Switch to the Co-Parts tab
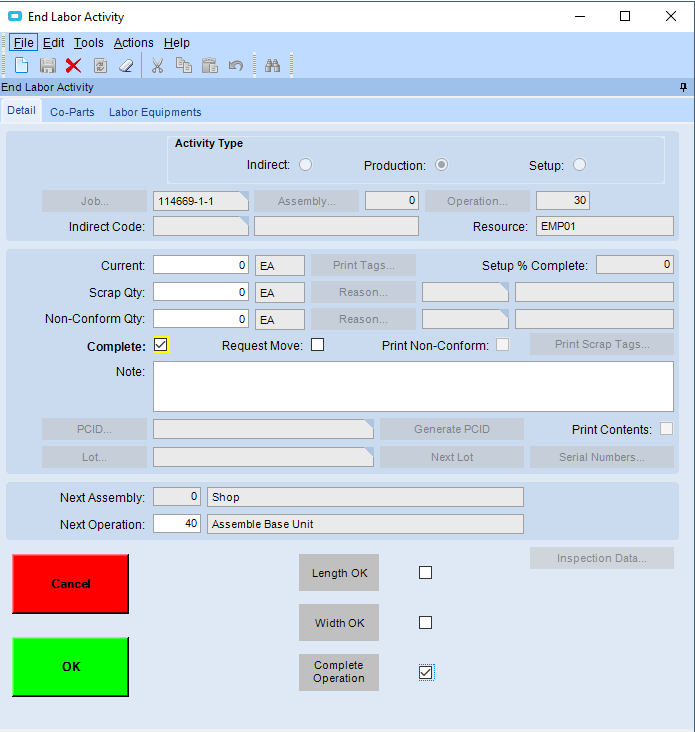Image resolution: width=695 pixels, height=732 pixels. click(72, 112)
